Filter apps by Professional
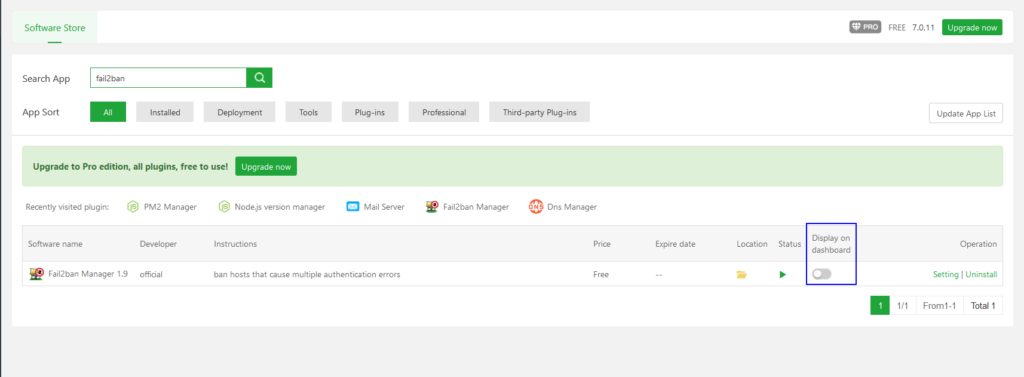This screenshot has width=1024, height=377. (444, 112)
